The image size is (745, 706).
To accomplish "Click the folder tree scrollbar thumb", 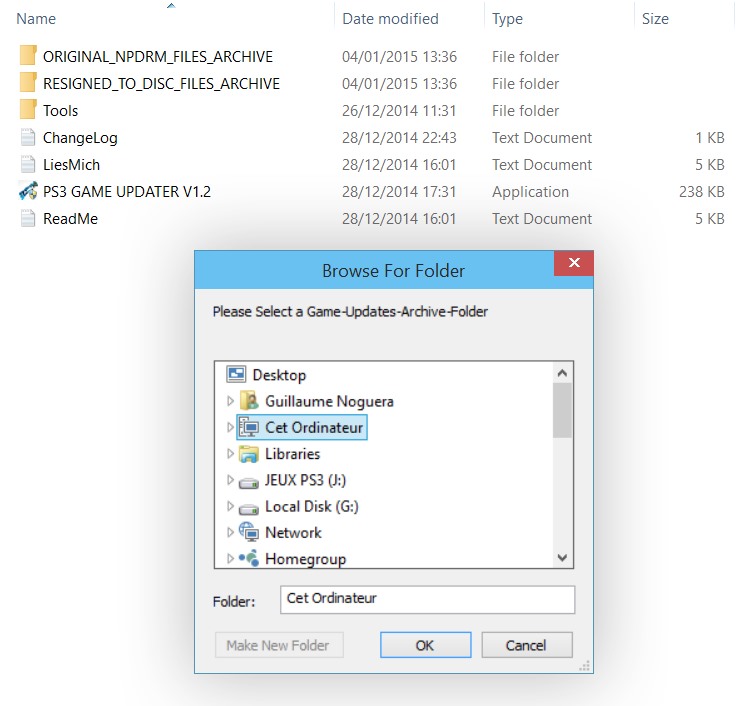I will pyautogui.click(x=562, y=410).
